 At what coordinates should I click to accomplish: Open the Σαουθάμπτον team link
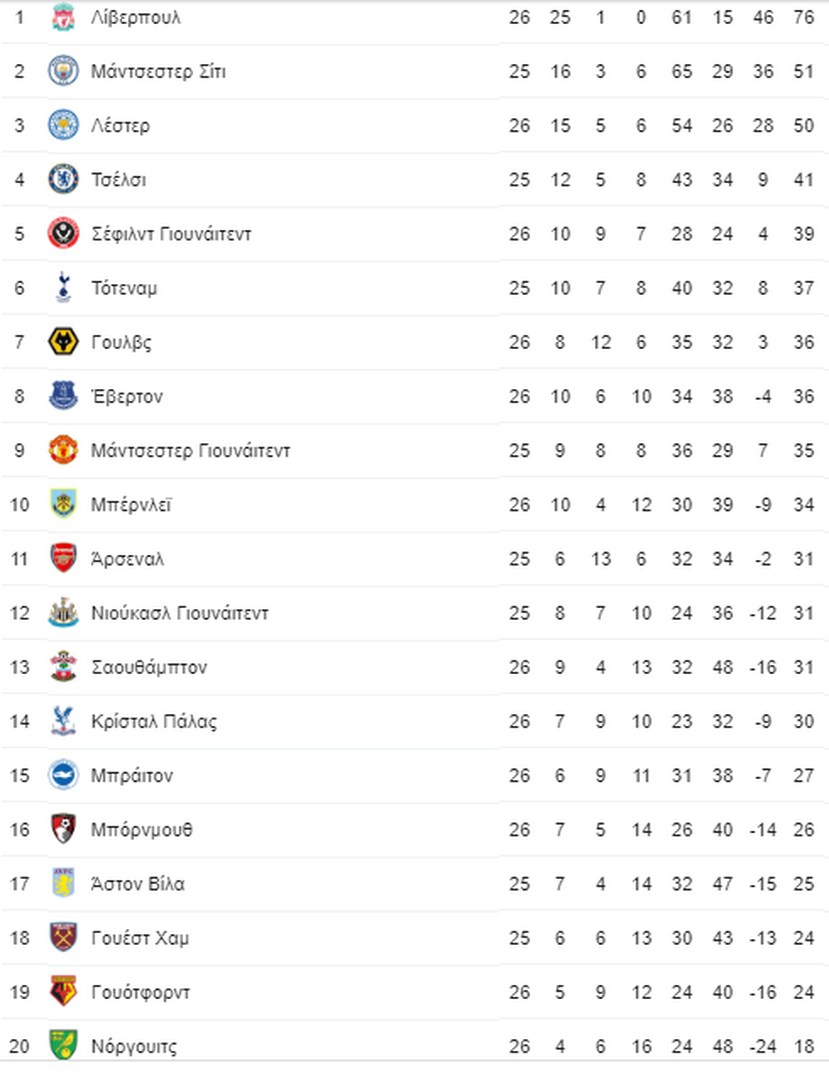149,667
